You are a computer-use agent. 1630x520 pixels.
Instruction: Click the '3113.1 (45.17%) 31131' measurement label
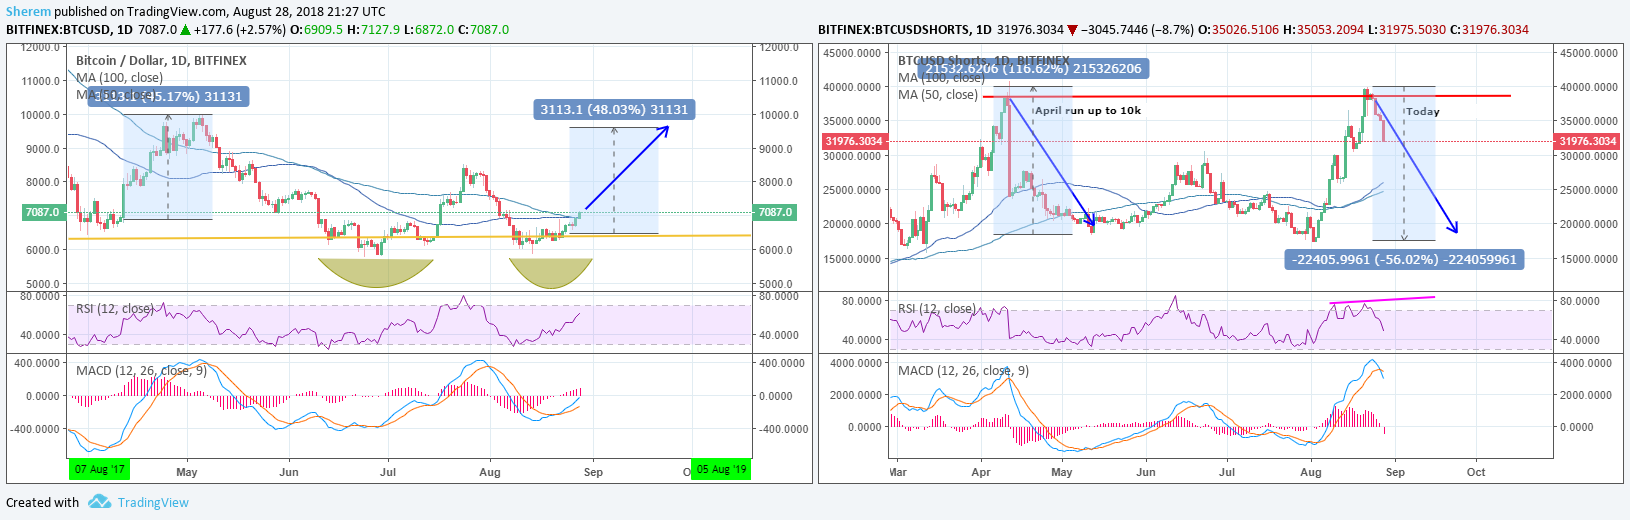(168, 96)
